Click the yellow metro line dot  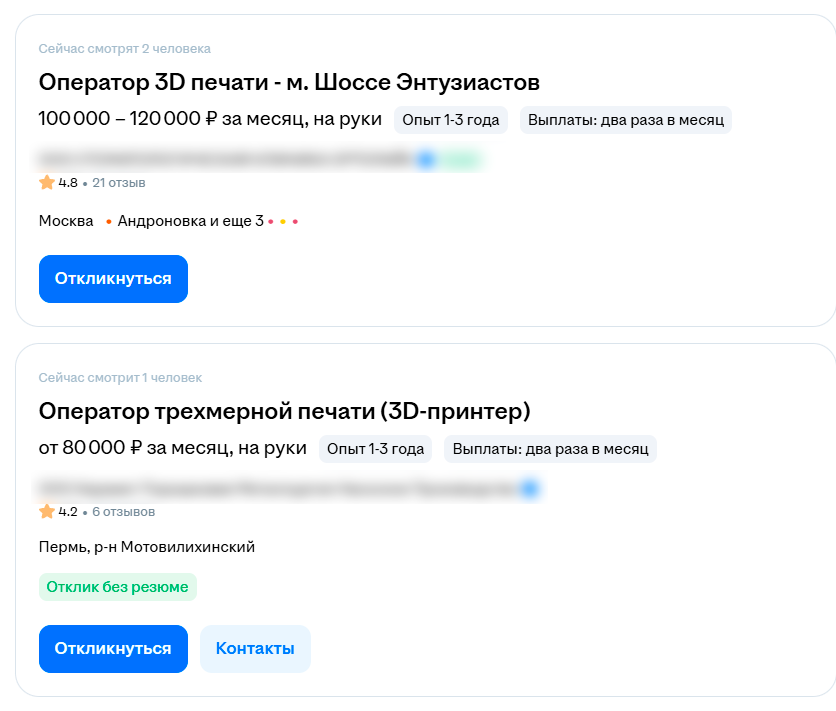[282, 221]
